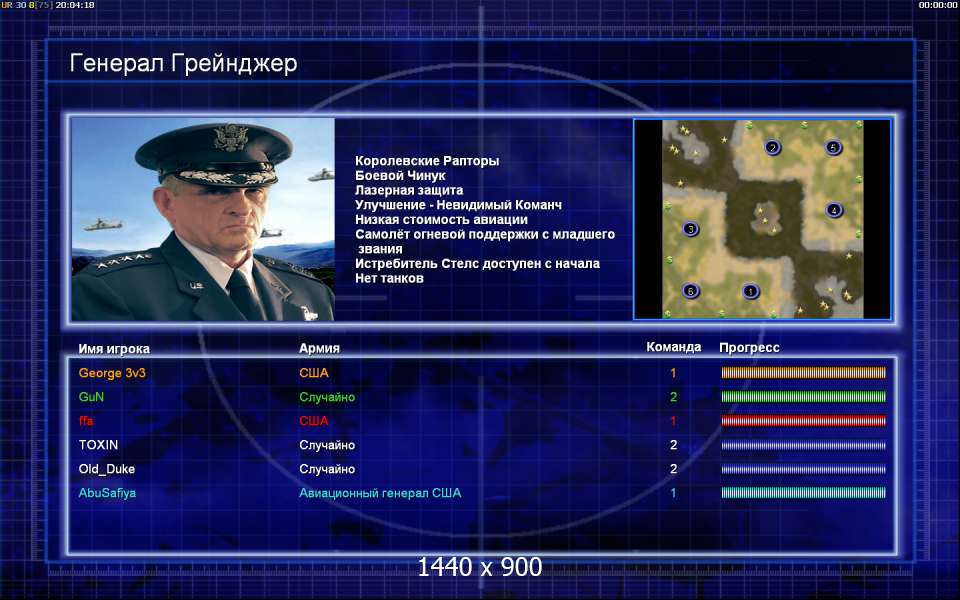
Task: Click team number 1 in ffa's row
Action: click(673, 421)
